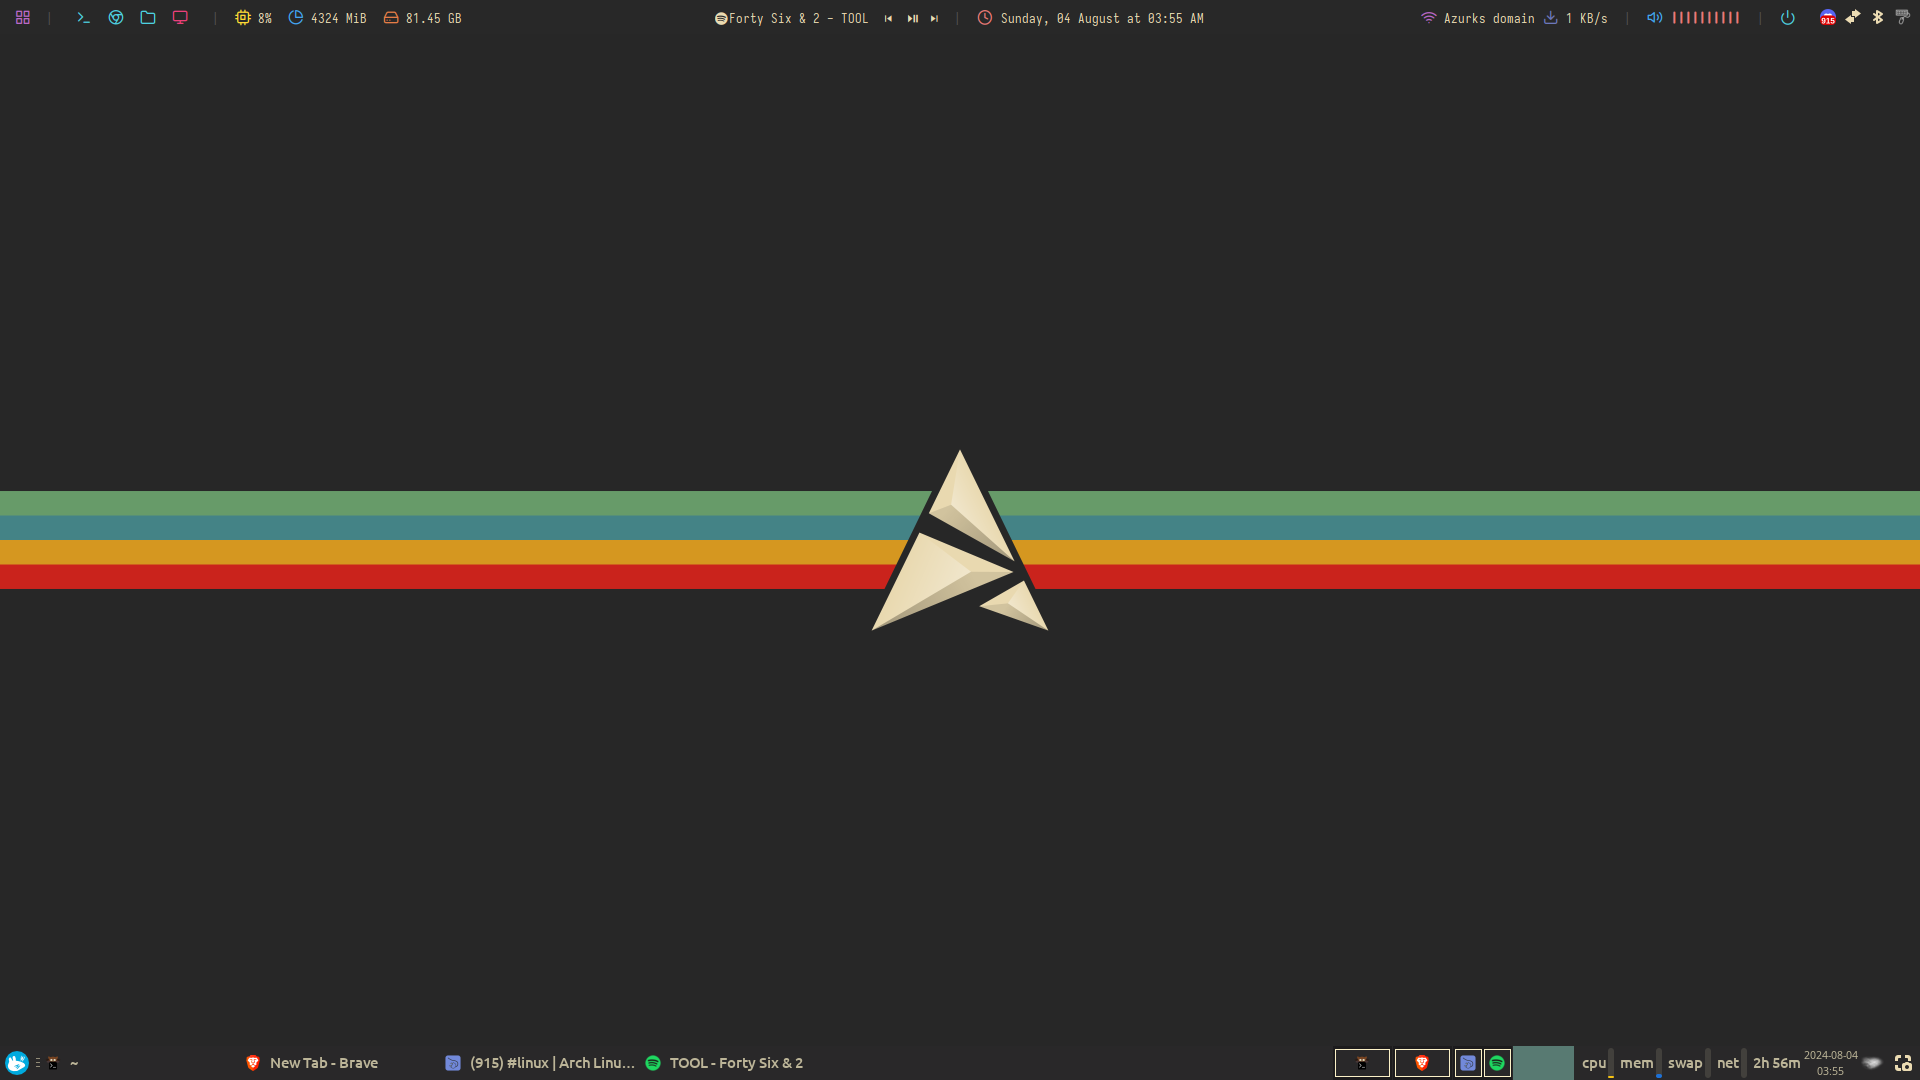Select the Brave pager thumbnail

1422,1063
